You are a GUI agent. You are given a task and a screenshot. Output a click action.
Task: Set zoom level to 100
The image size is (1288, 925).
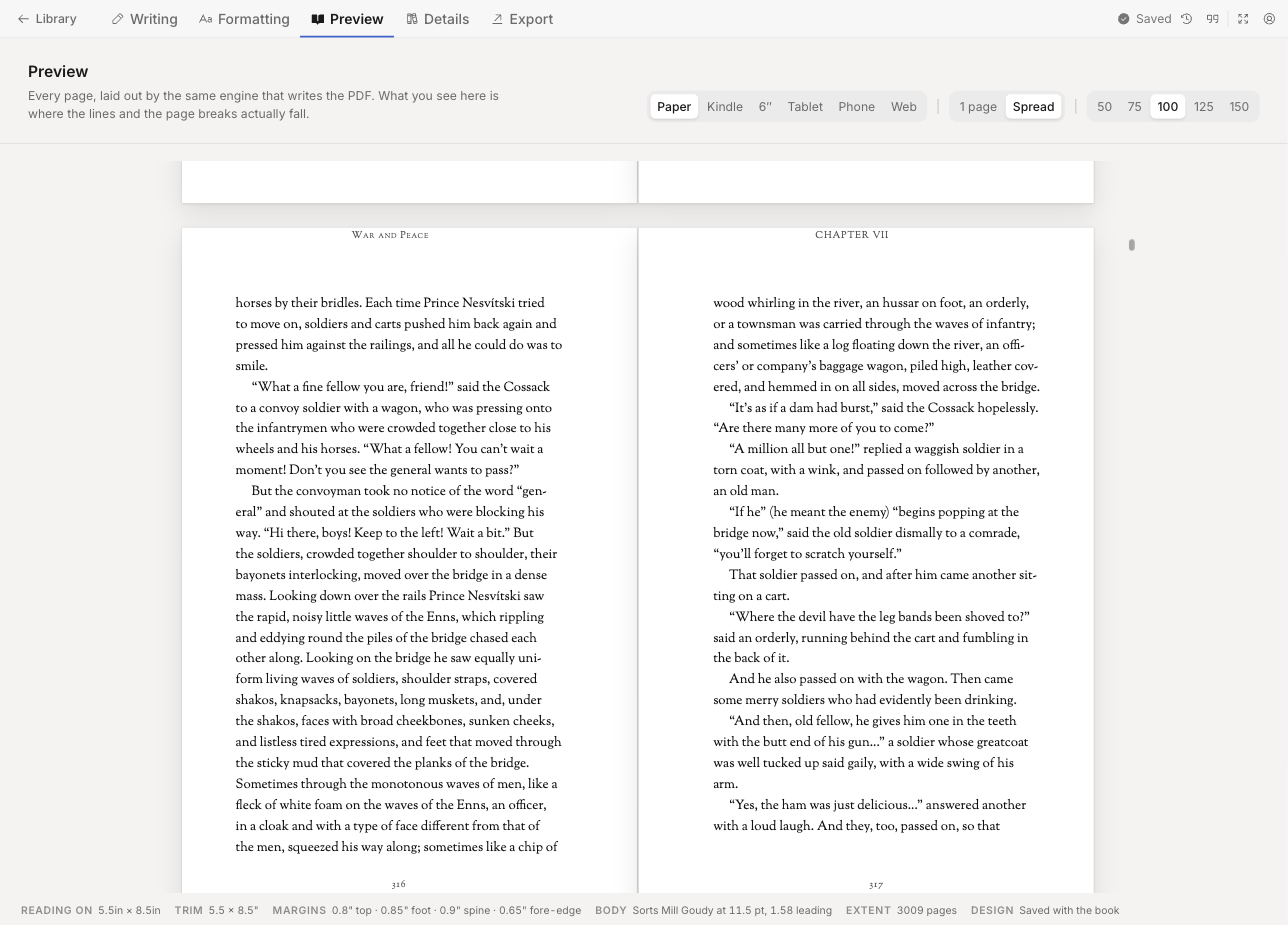(1167, 107)
